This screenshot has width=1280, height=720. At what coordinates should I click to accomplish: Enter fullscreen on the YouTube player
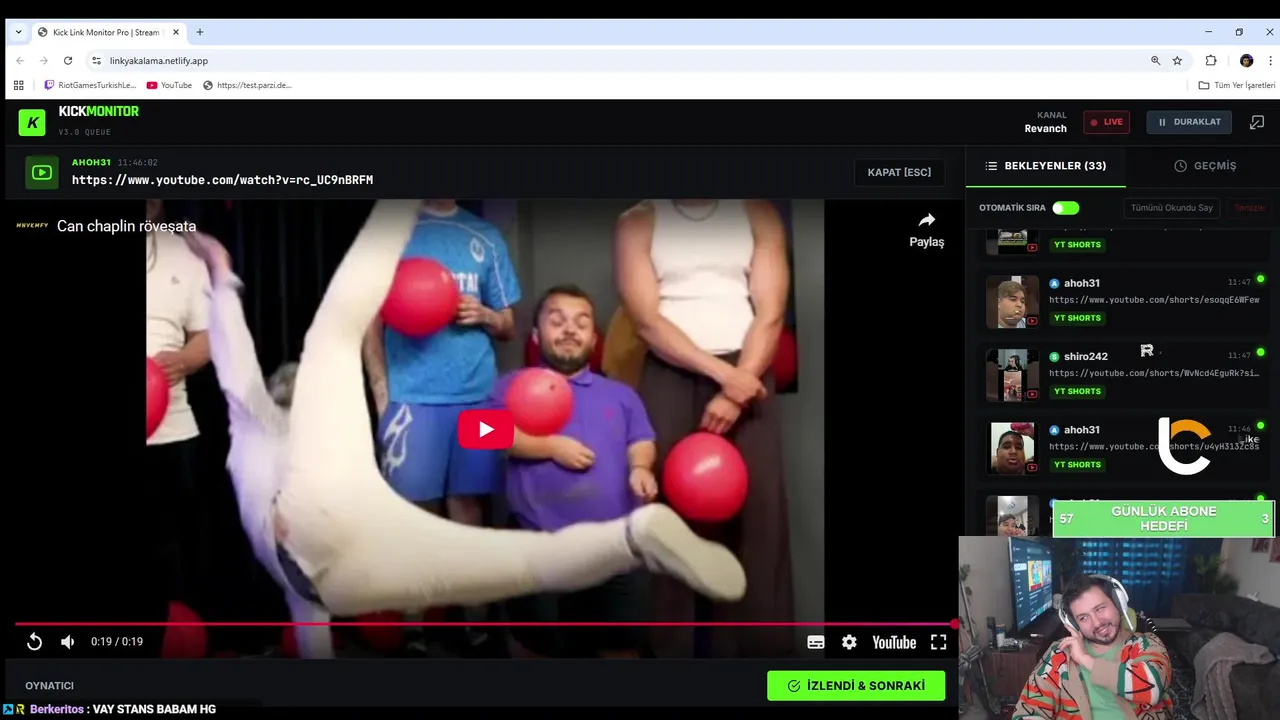tap(938, 642)
